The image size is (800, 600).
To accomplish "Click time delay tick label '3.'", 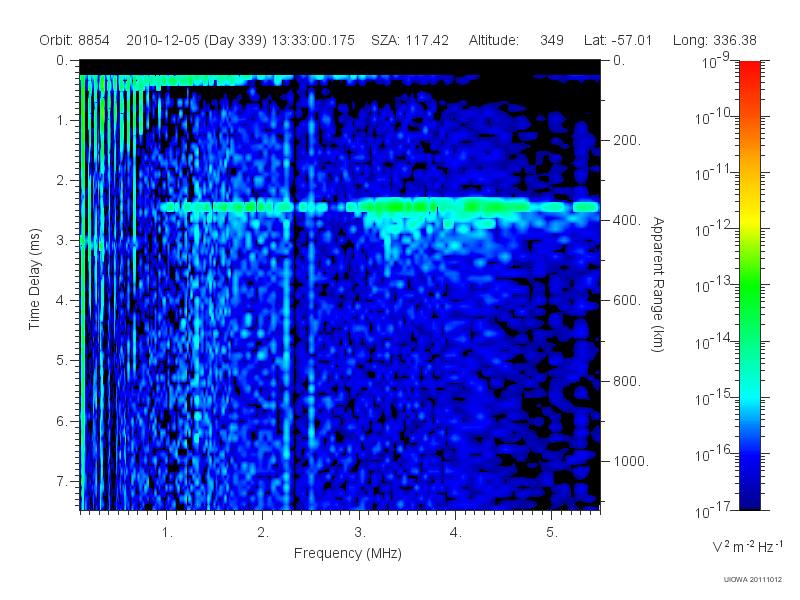I will (x=62, y=240).
